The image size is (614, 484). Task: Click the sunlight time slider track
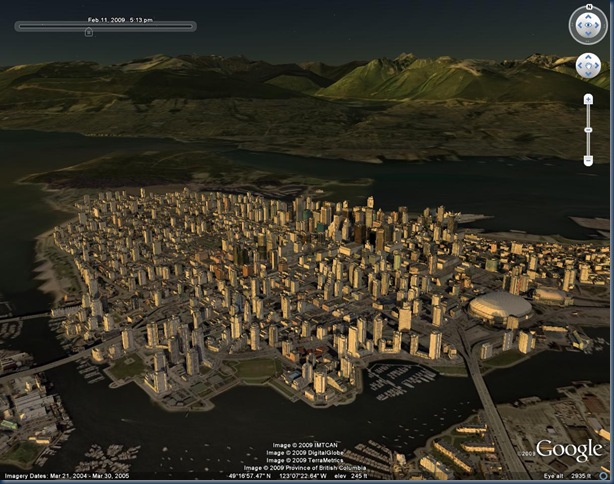point(105,26)
